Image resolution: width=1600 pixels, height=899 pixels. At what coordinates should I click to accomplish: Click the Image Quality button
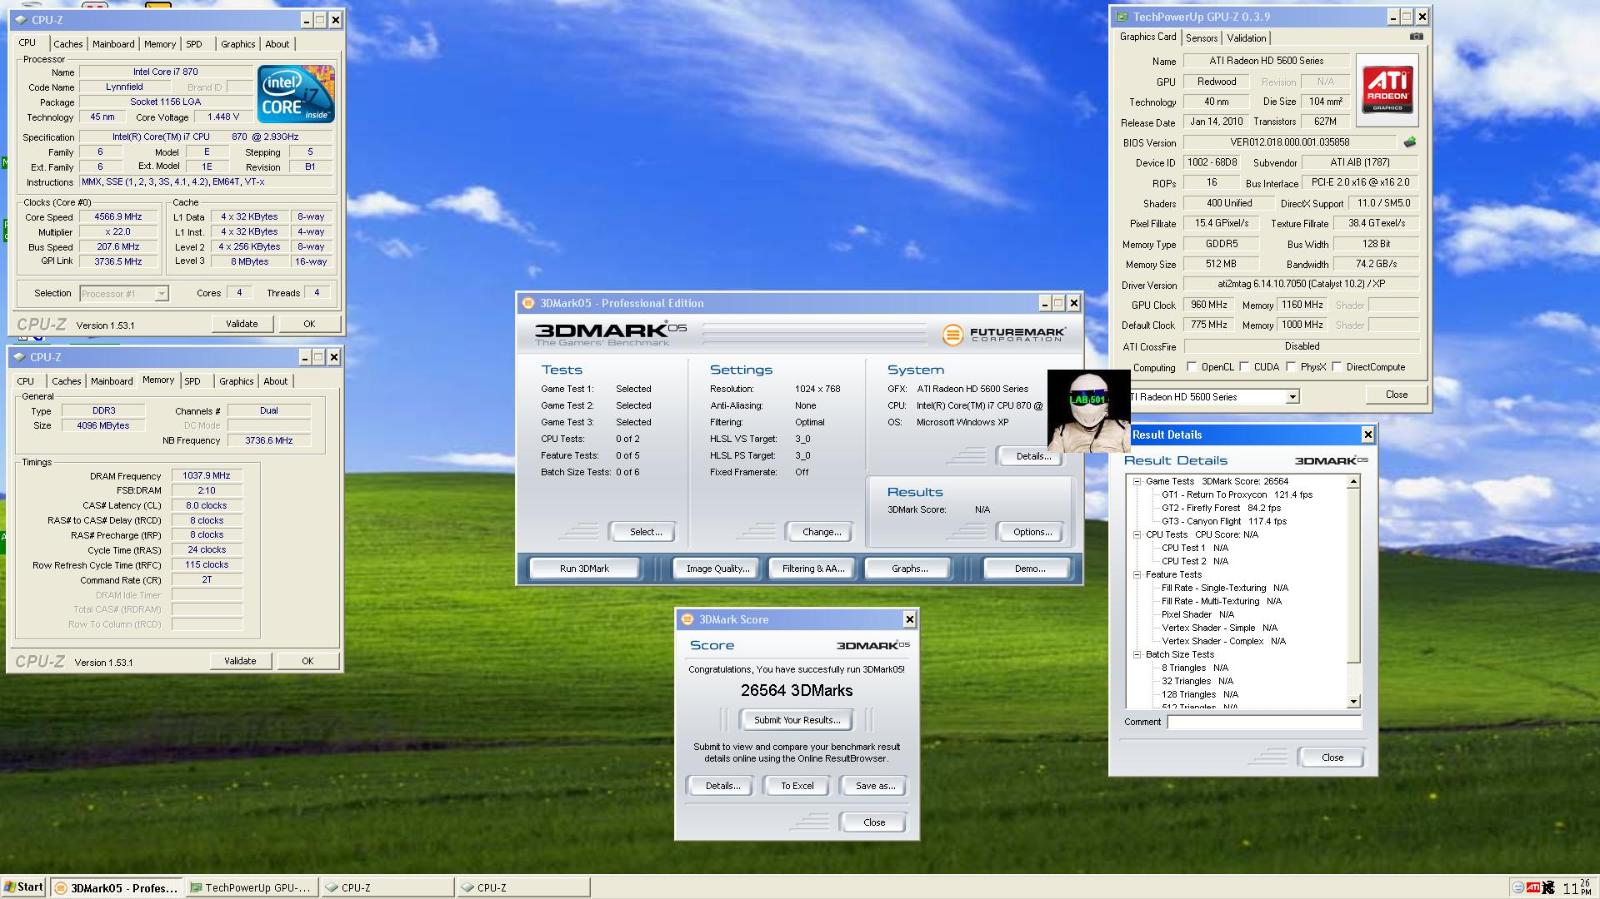click(x=717, y=568)
